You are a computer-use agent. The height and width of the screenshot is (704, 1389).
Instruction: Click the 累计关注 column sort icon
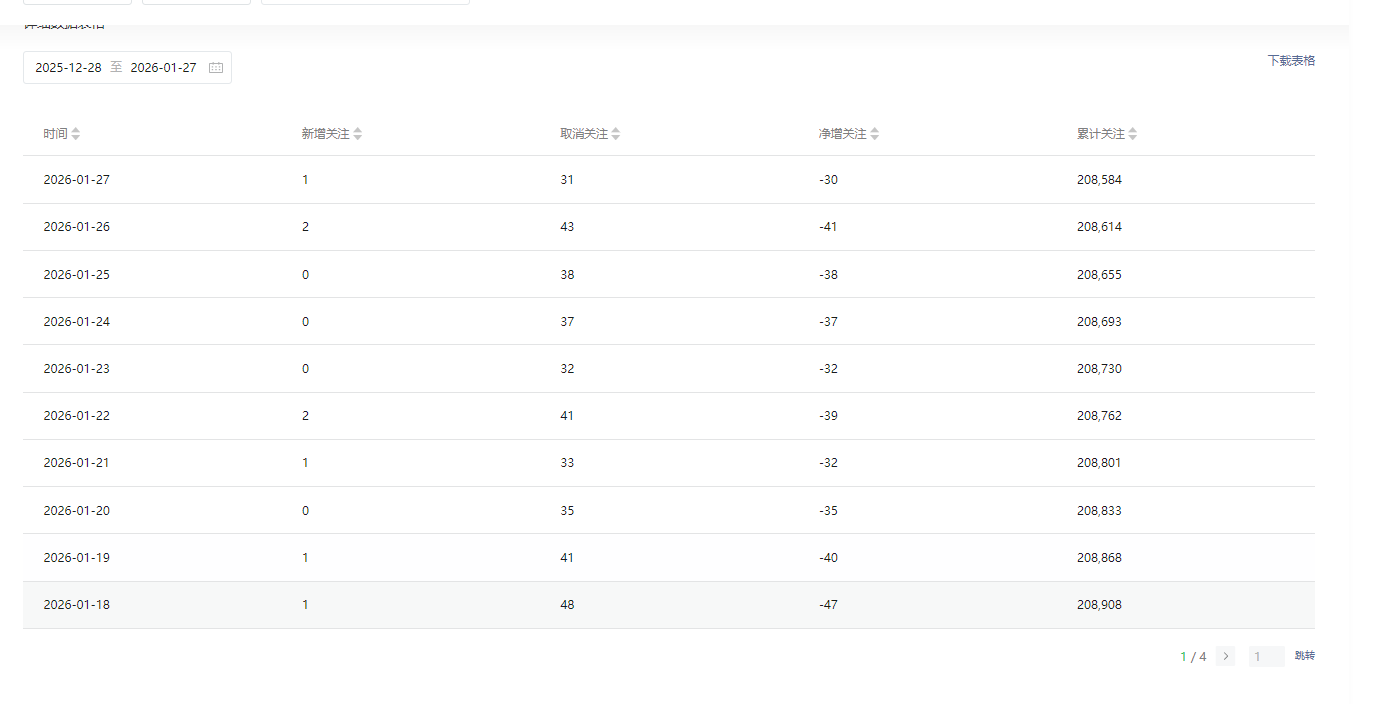point(1133,134)
